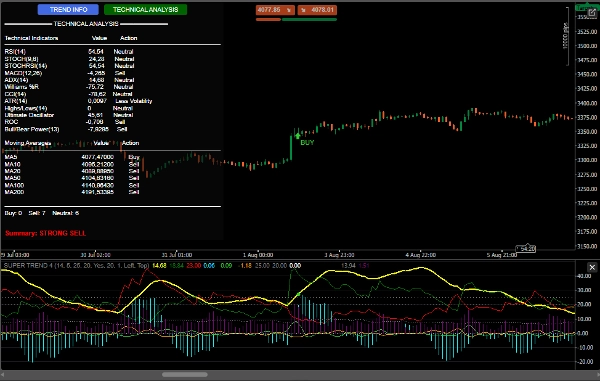Click the 5 Aug 21:00 time axis label
This screenshot has width=600, height=381.
[x=502, y=255]
